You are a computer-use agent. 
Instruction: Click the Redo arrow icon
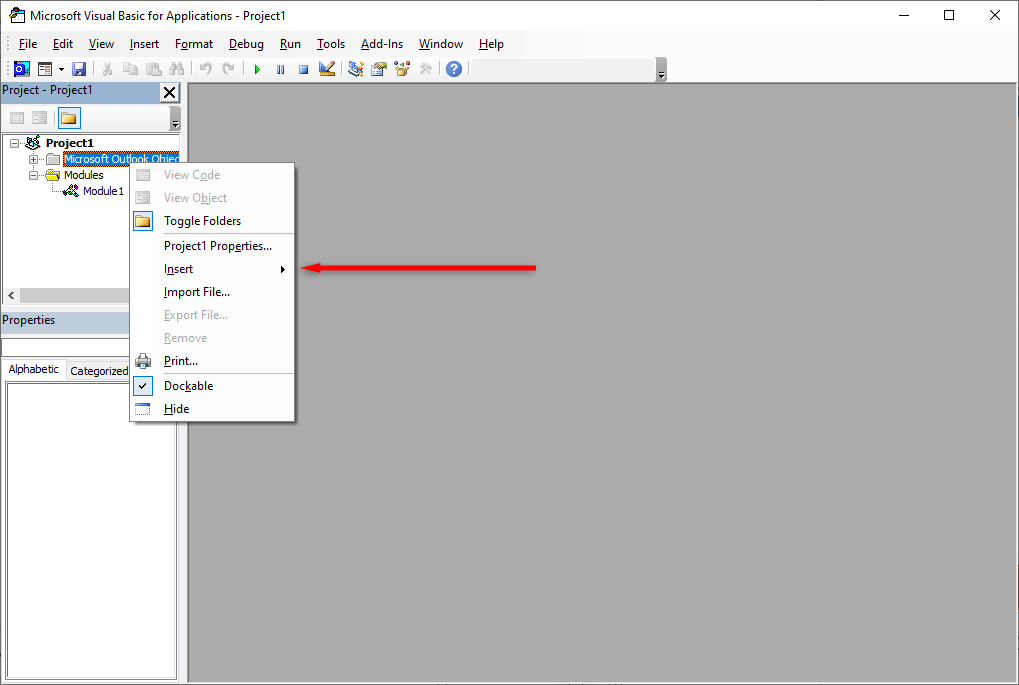tap(229, 69)
